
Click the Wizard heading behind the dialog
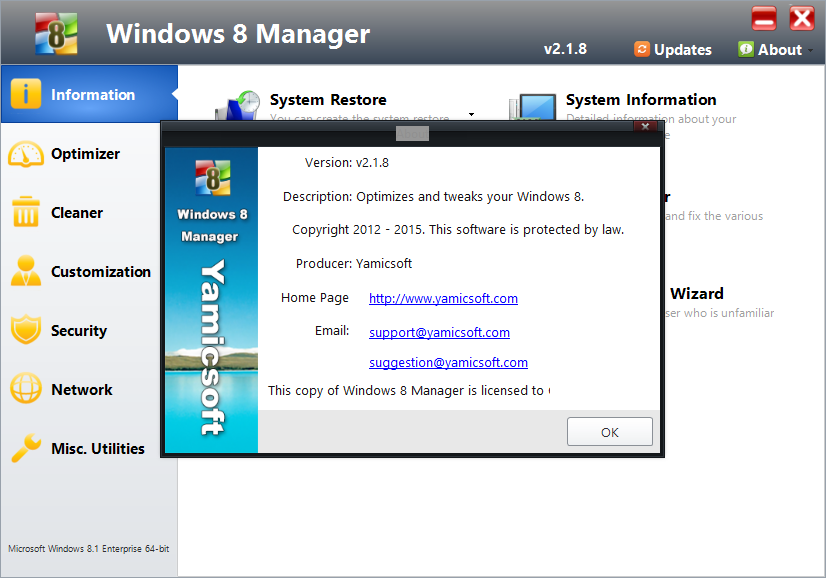(x=696, y=293)
